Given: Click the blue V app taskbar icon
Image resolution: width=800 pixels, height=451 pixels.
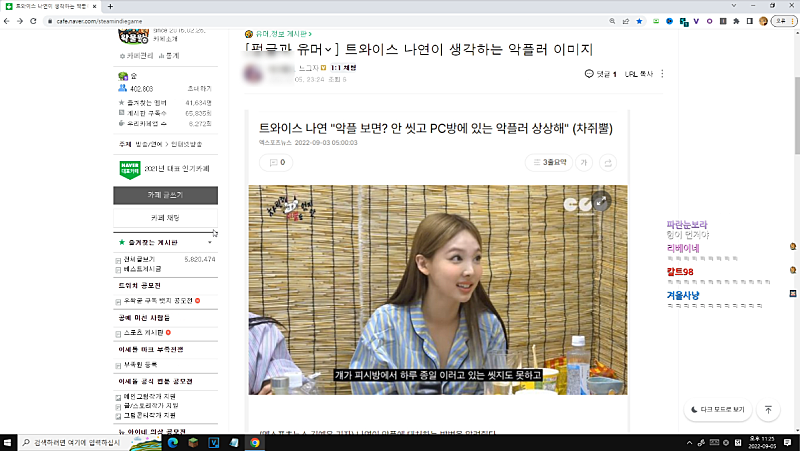Looking at the screenshot, I should tap(213, 442).
